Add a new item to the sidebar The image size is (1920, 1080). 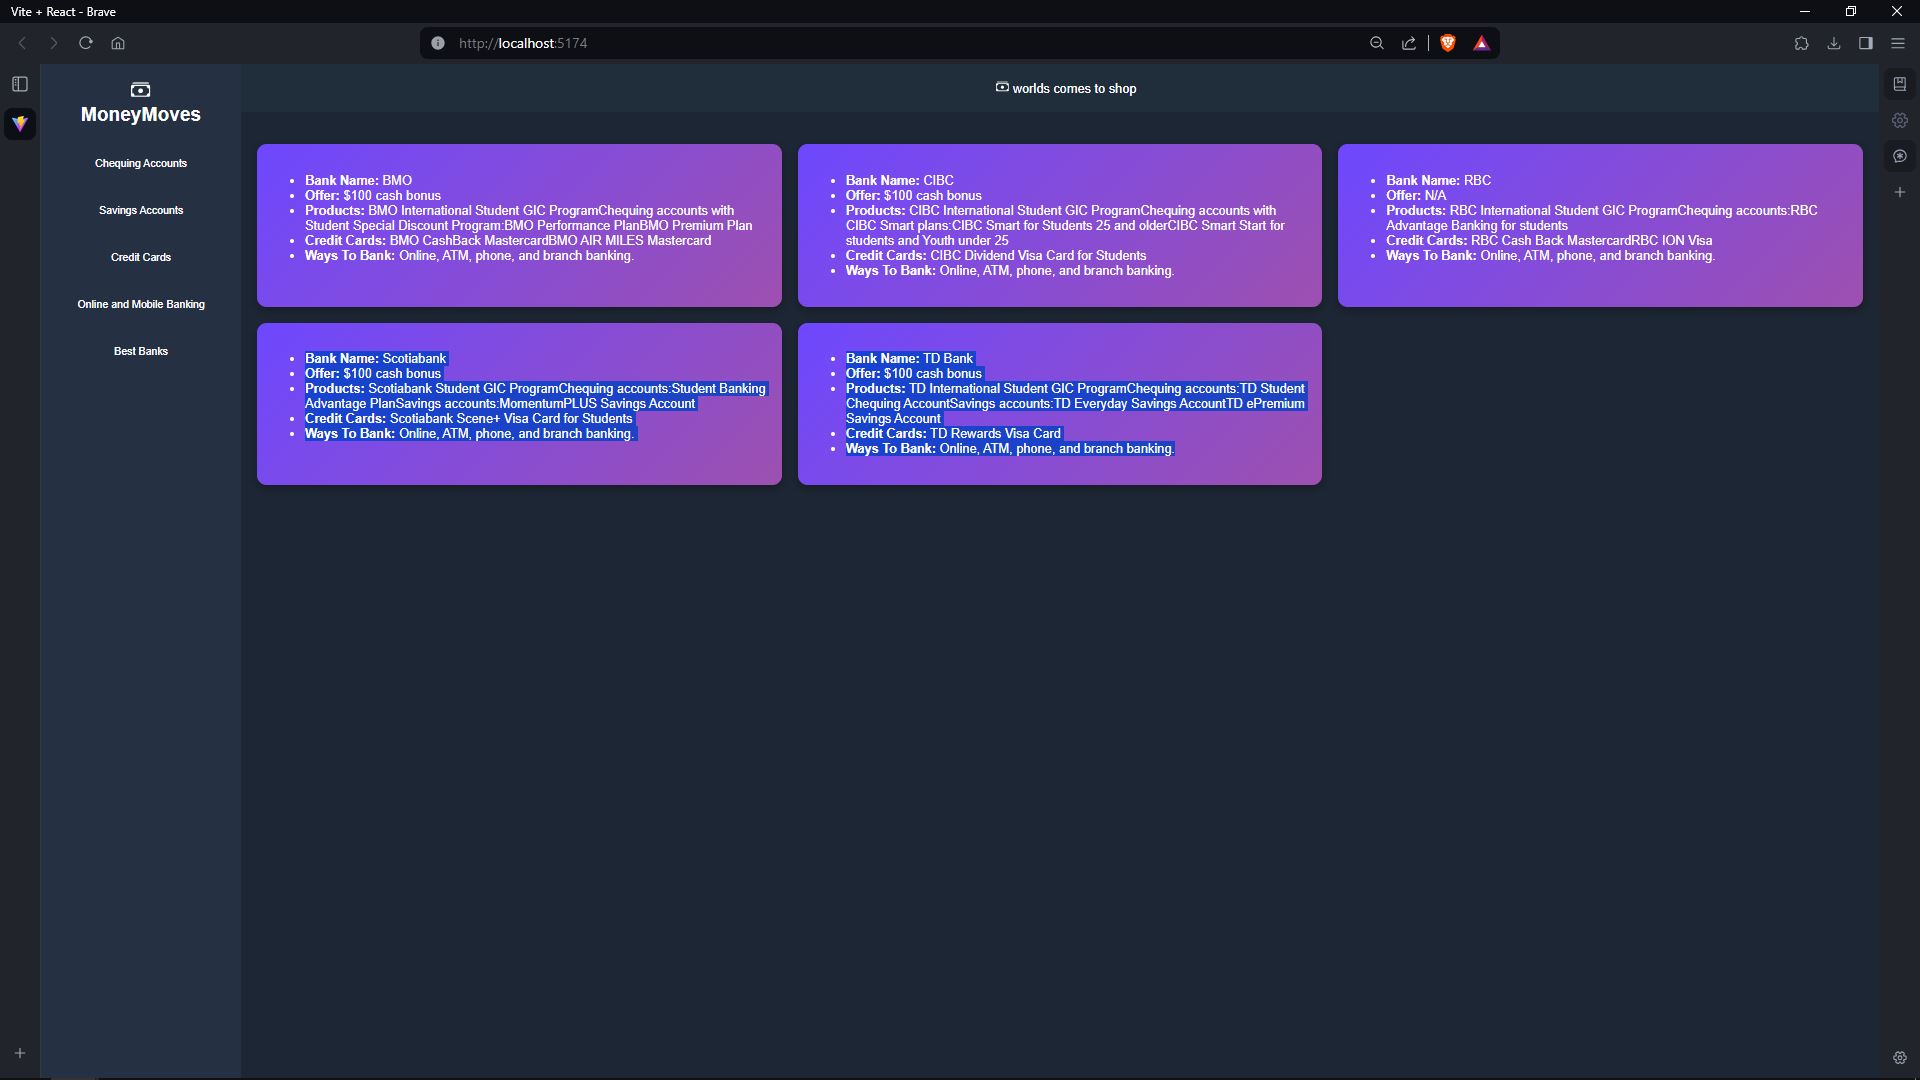coord(1899,192)
